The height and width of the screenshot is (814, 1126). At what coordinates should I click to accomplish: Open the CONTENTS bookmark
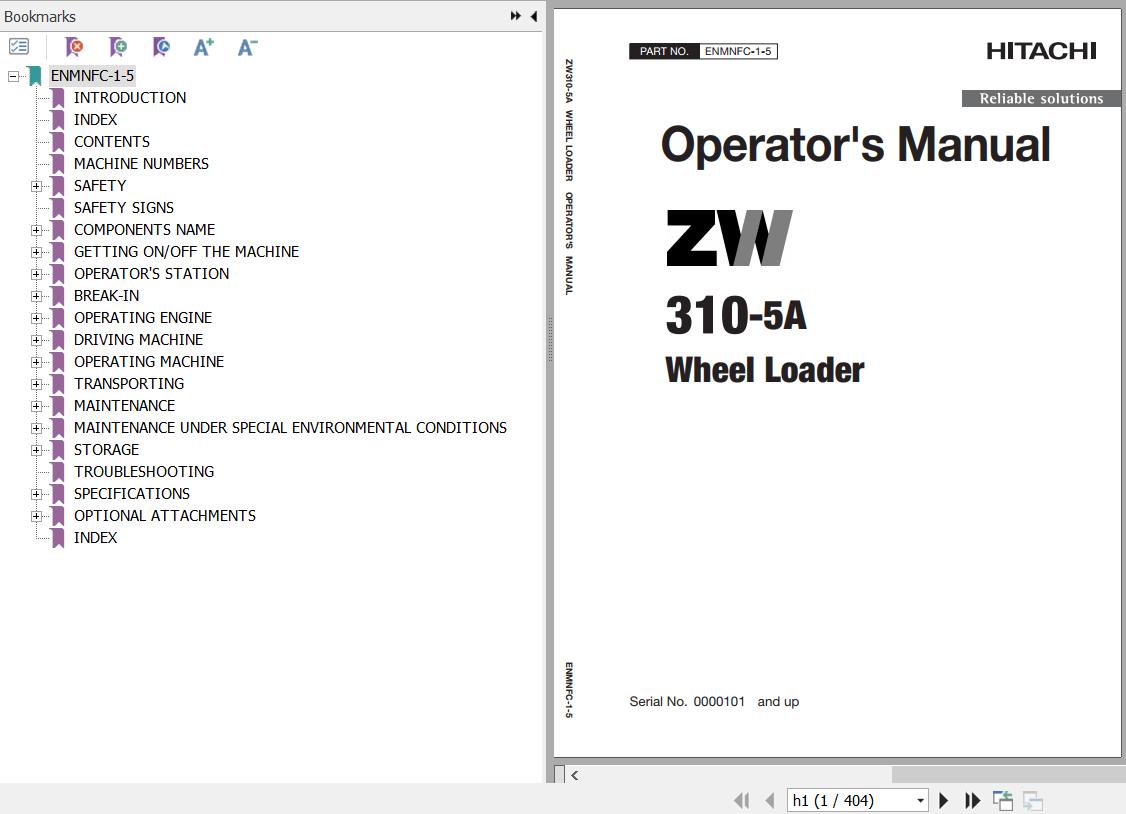(x=112, y=141)
